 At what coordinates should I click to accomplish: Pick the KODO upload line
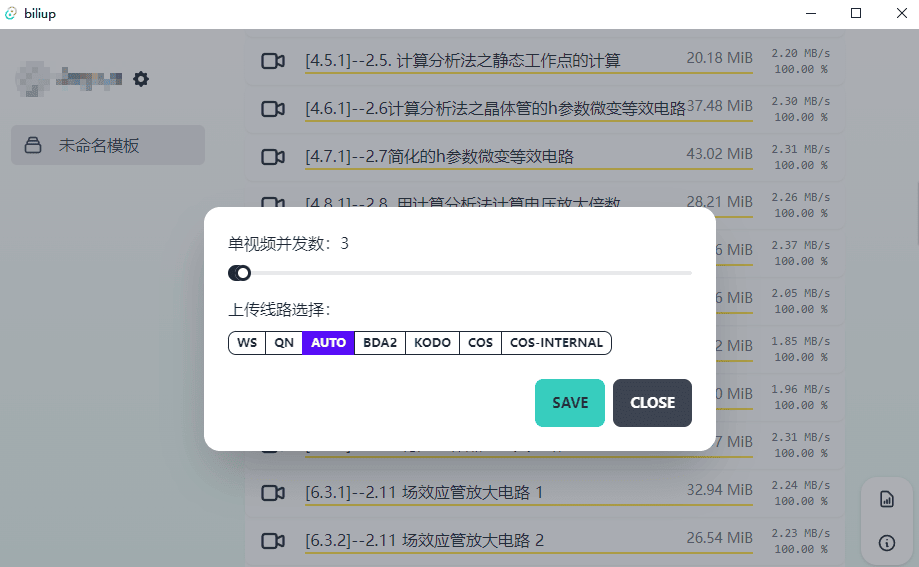click(433, 343)
